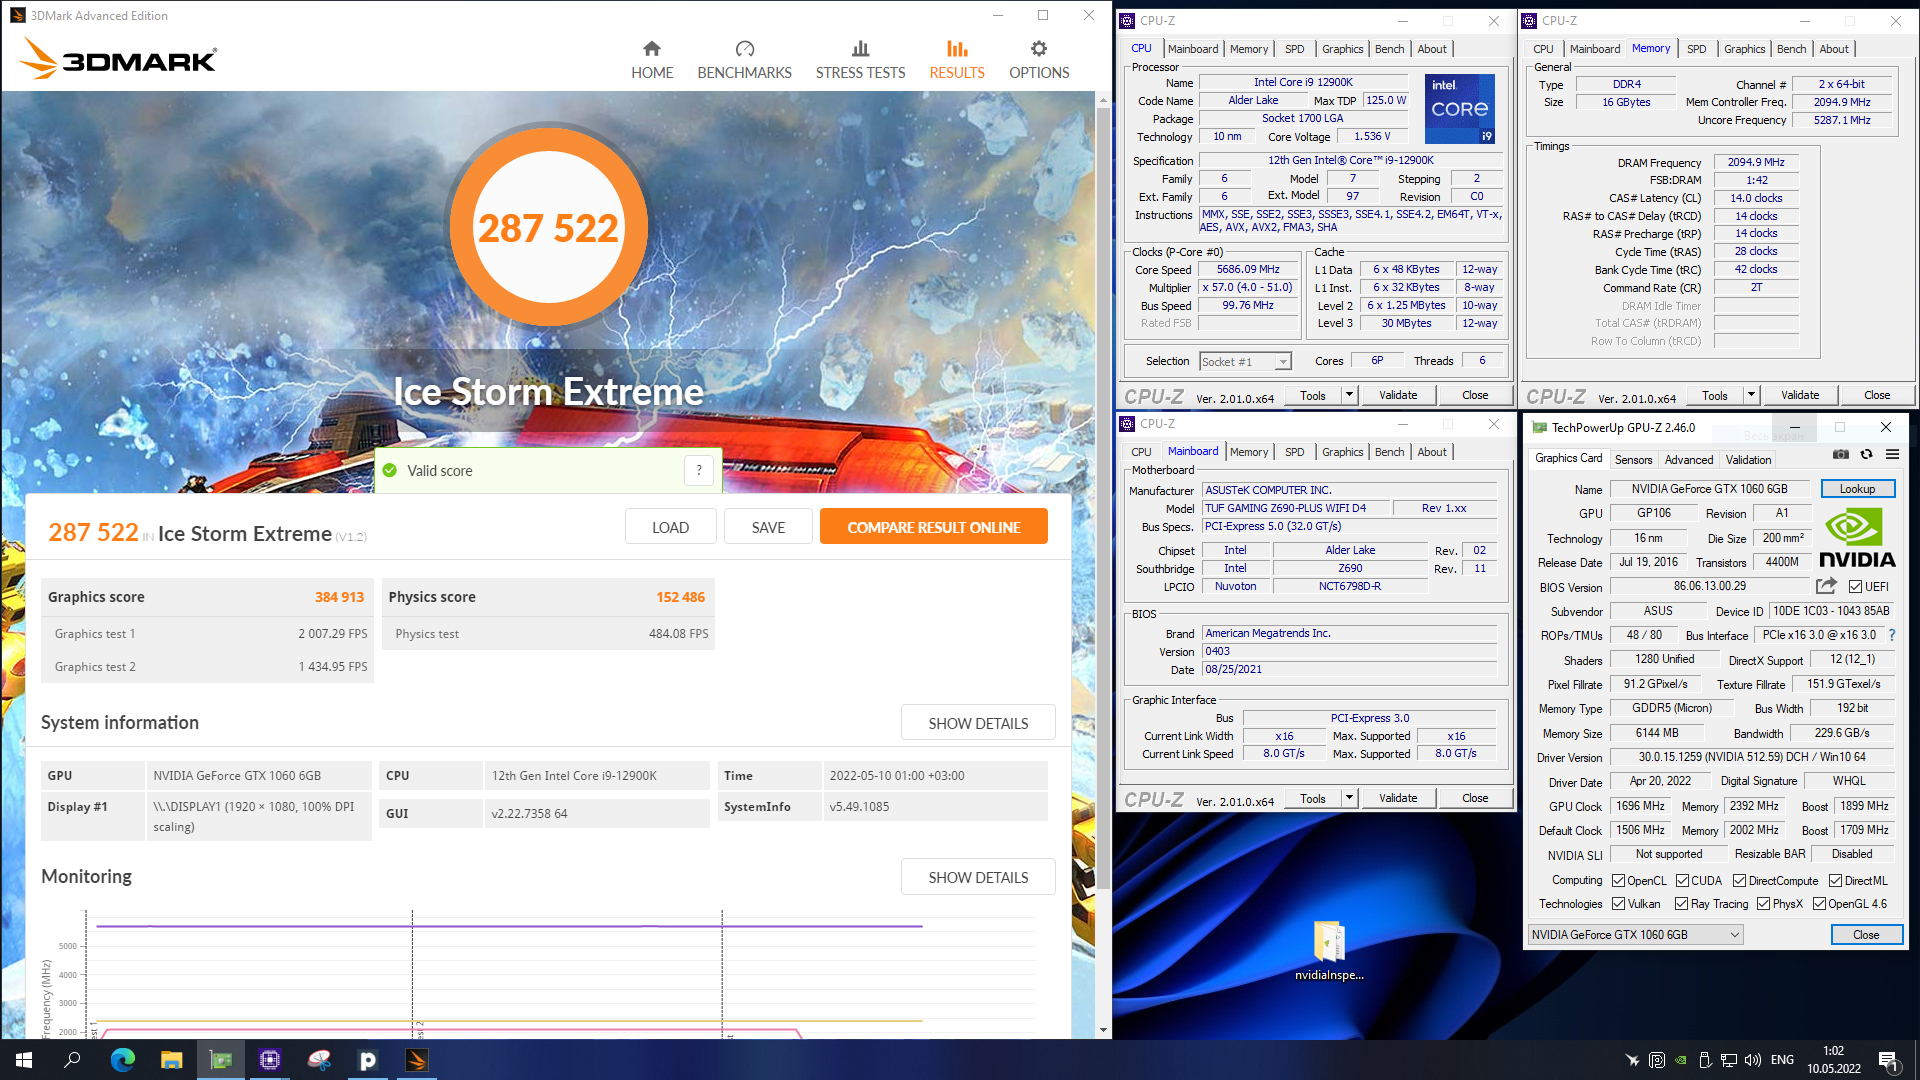Image resolution: width=1920 pixels, height=1080 pixels.
Task: Share the BIOS via export arrow icon
Action: (x=1827, y=586)
